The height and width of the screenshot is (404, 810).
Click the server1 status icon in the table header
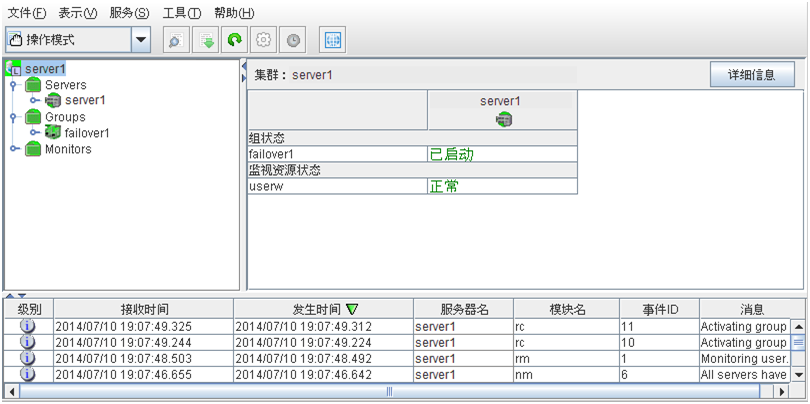click(503, 119)
